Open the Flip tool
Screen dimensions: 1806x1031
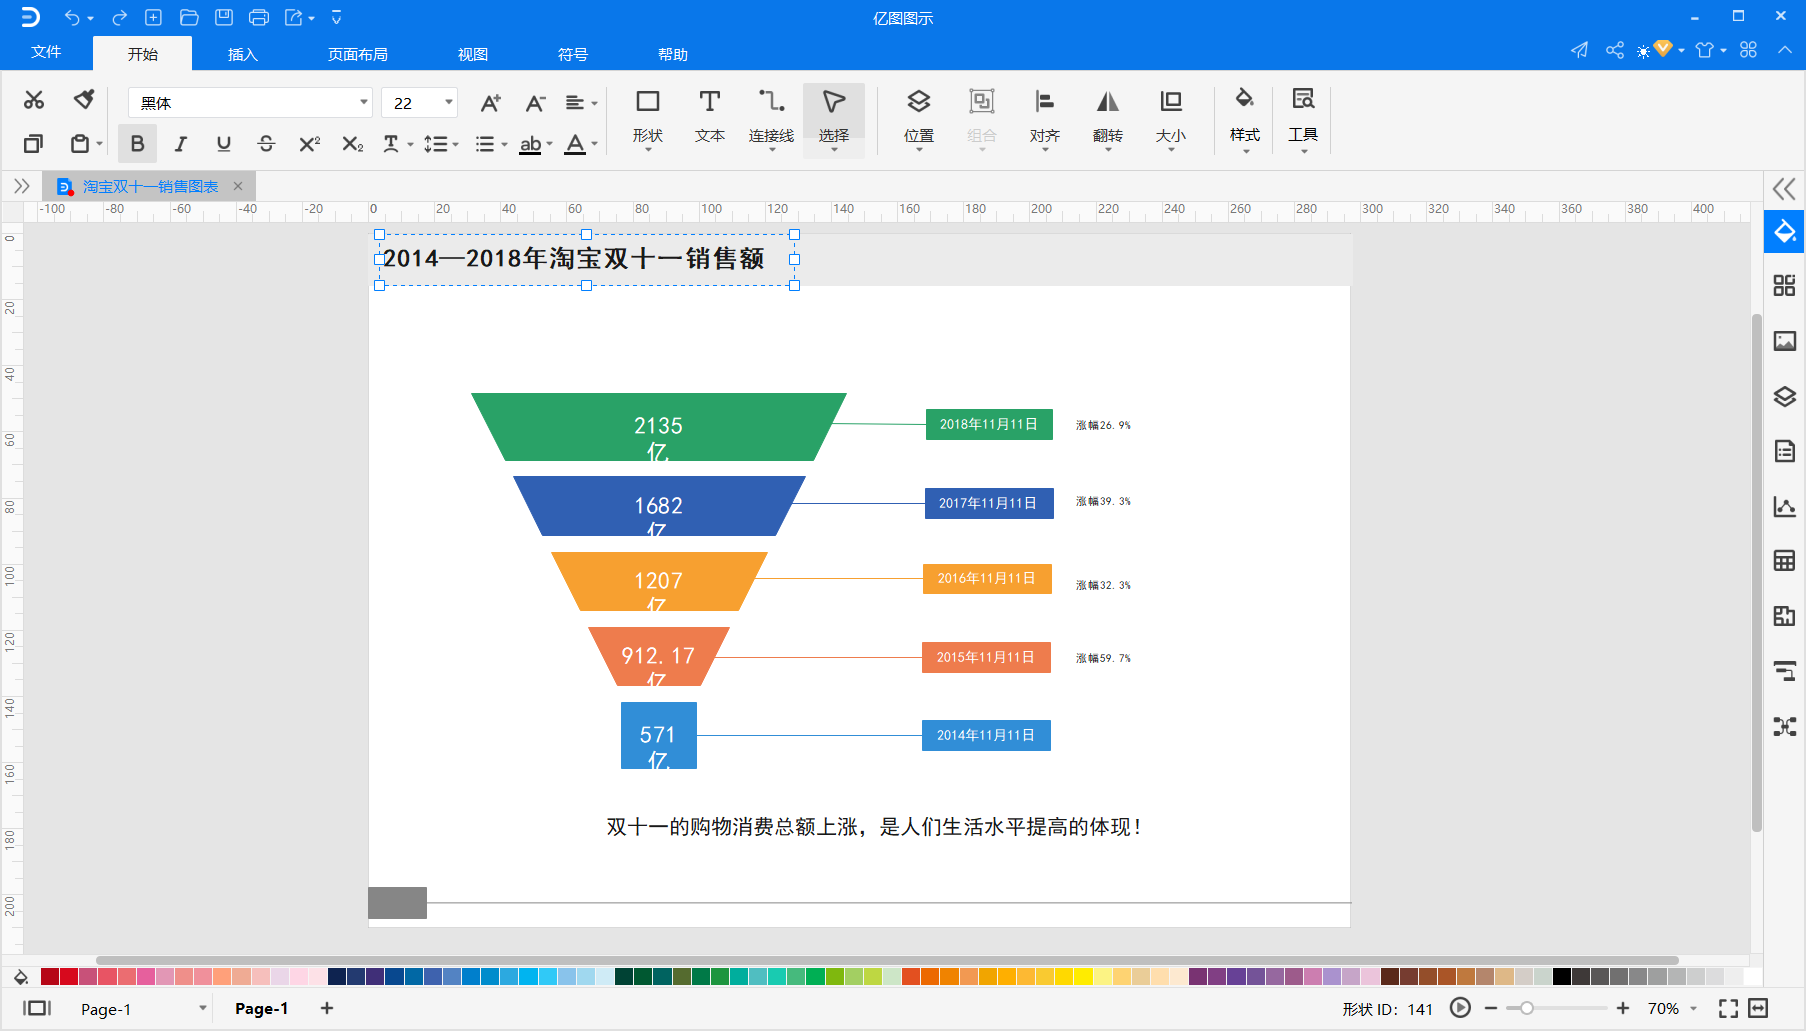(1108, 118)
